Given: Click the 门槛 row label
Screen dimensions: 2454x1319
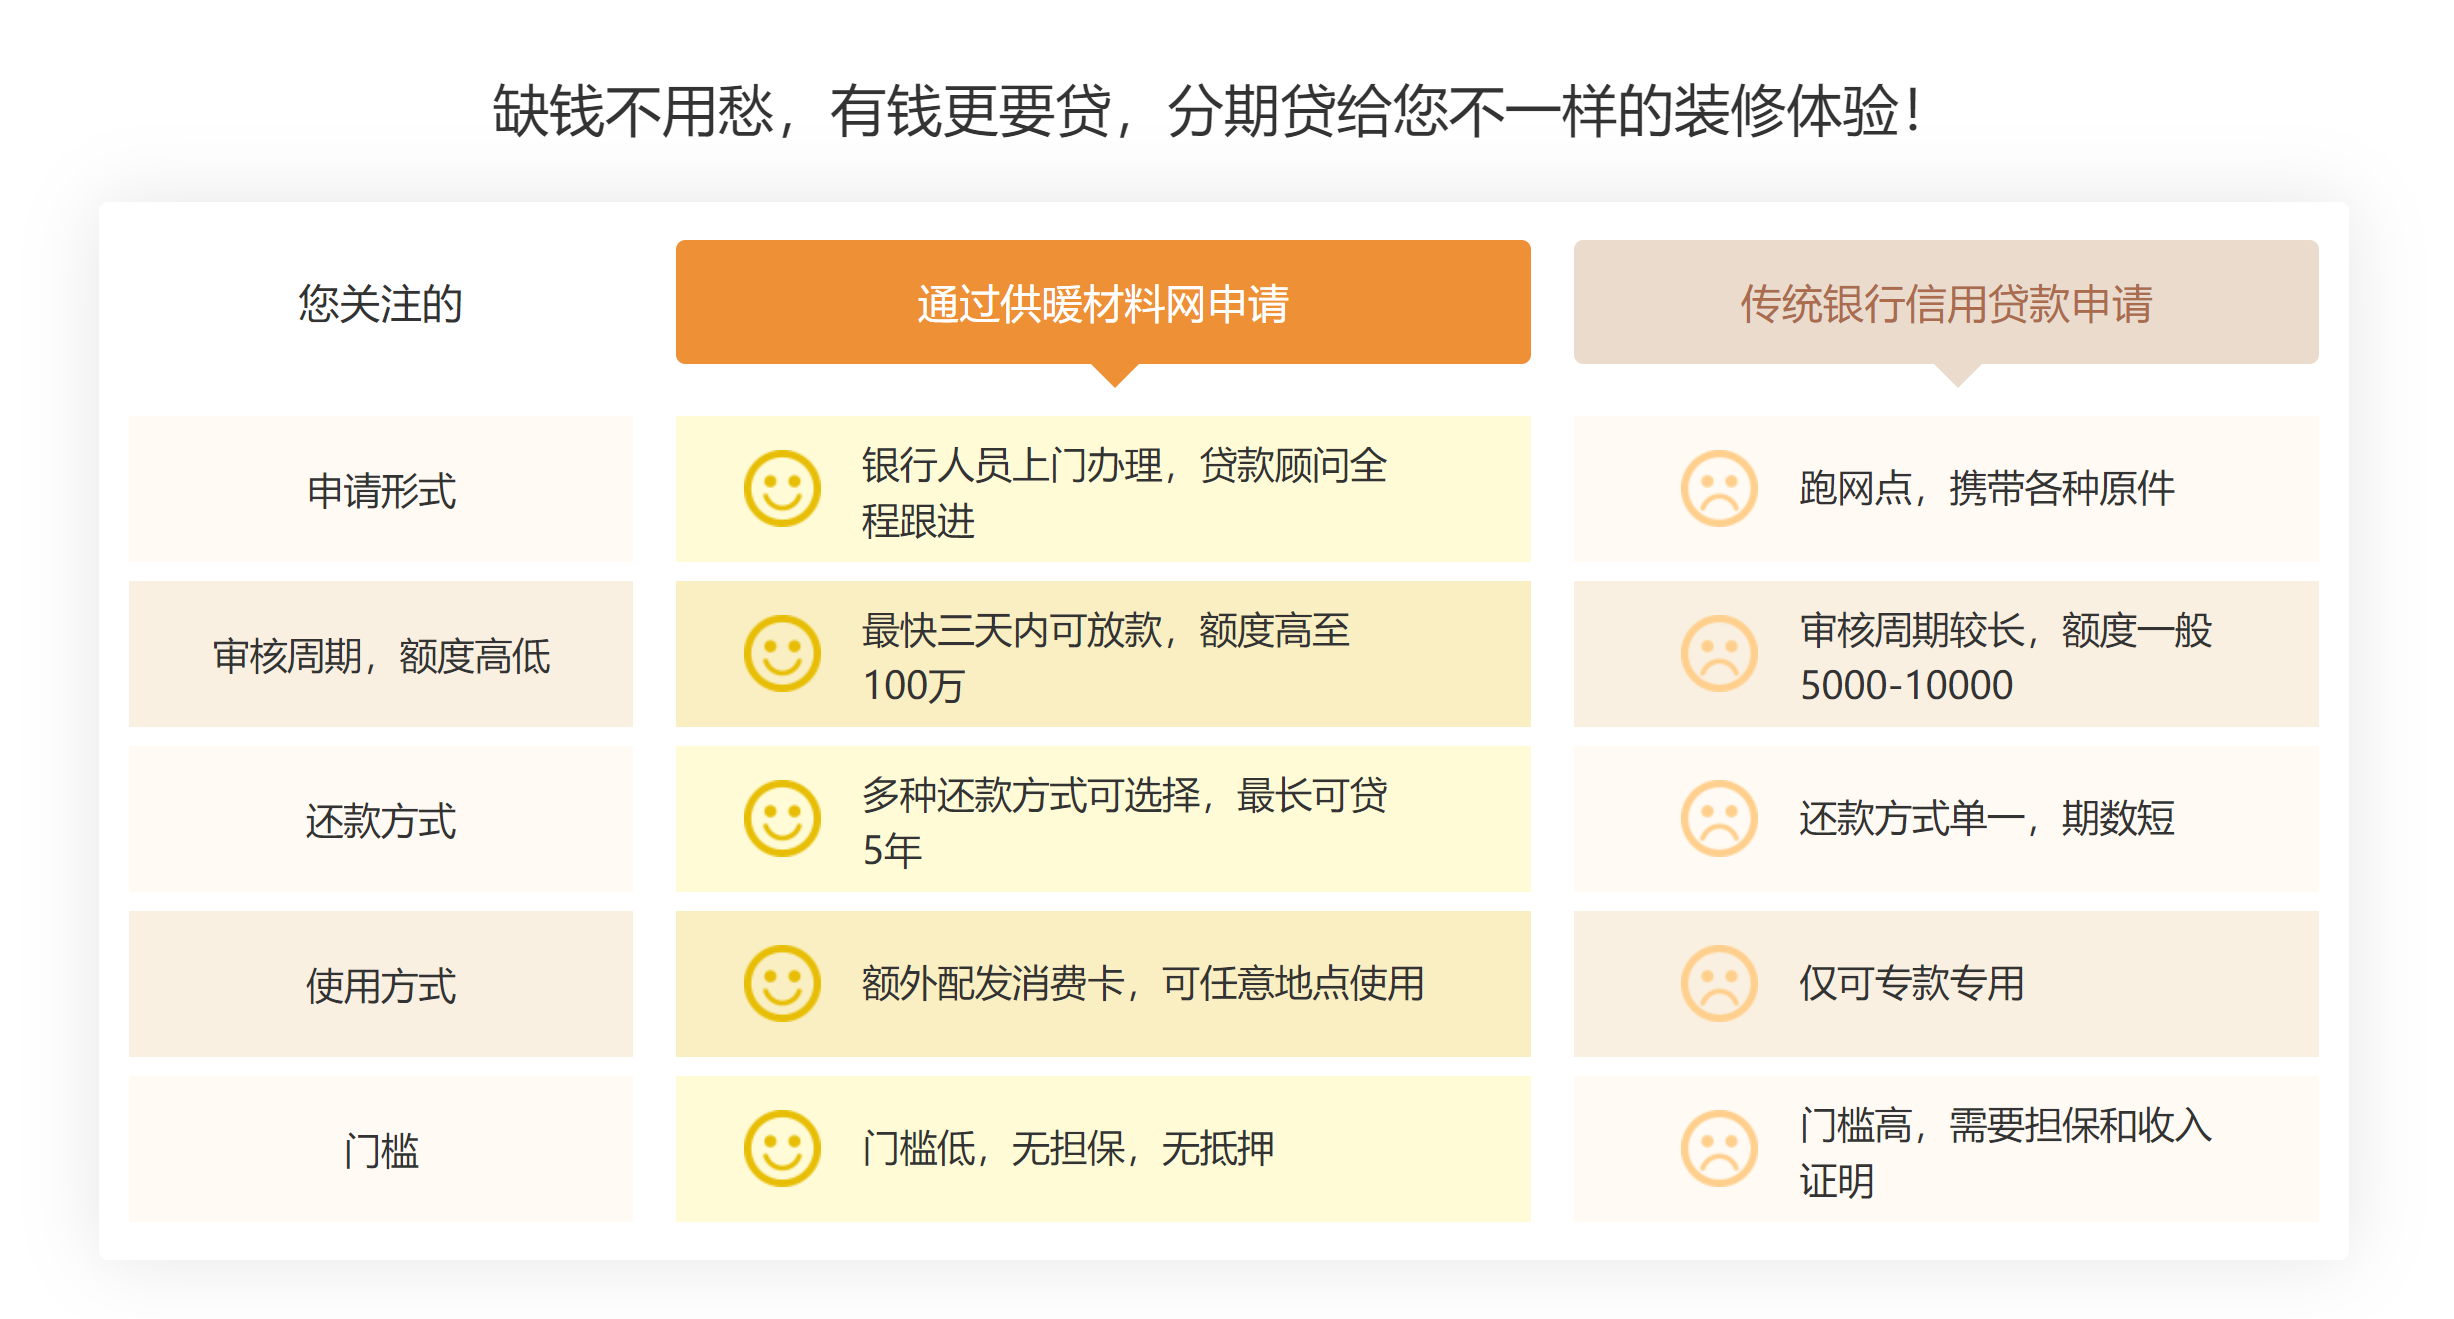Looking at the screenshot, I should click(380, 1150).
